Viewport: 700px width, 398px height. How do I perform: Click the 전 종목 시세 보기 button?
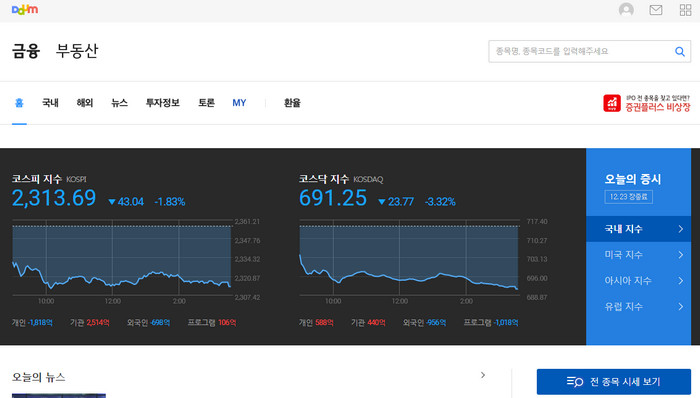pyautogui.click(x=614, y=381)
